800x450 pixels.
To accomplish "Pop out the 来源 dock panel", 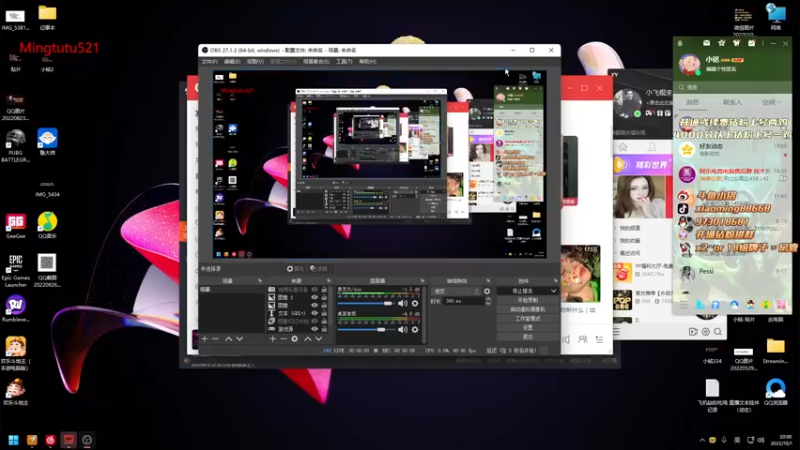I will coord(328,281).
